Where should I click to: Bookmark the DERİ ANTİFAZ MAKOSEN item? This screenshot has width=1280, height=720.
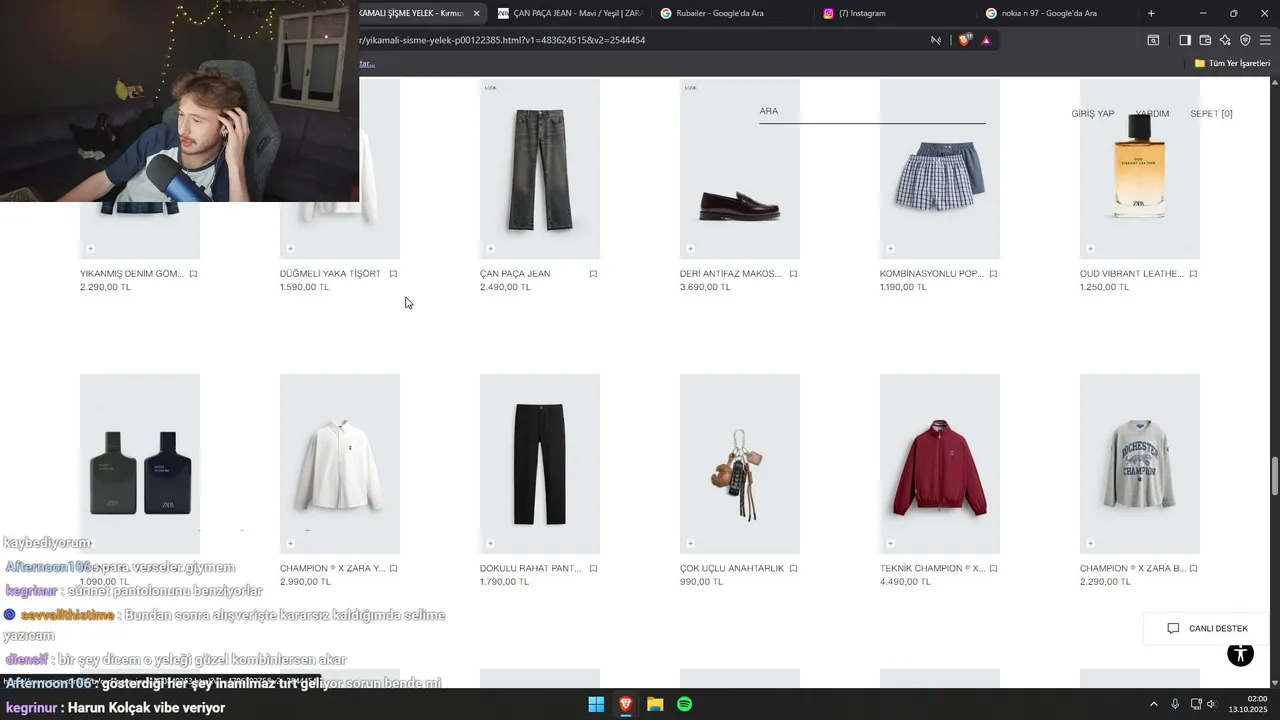coord(793,274)
